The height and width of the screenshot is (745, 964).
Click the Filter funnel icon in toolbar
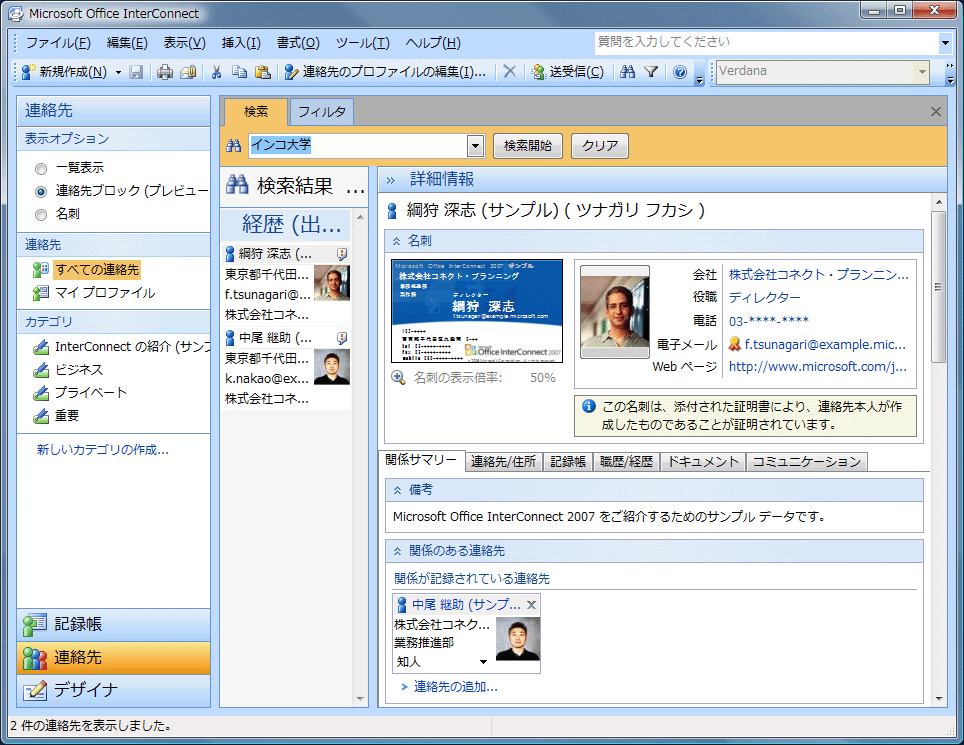651,72
